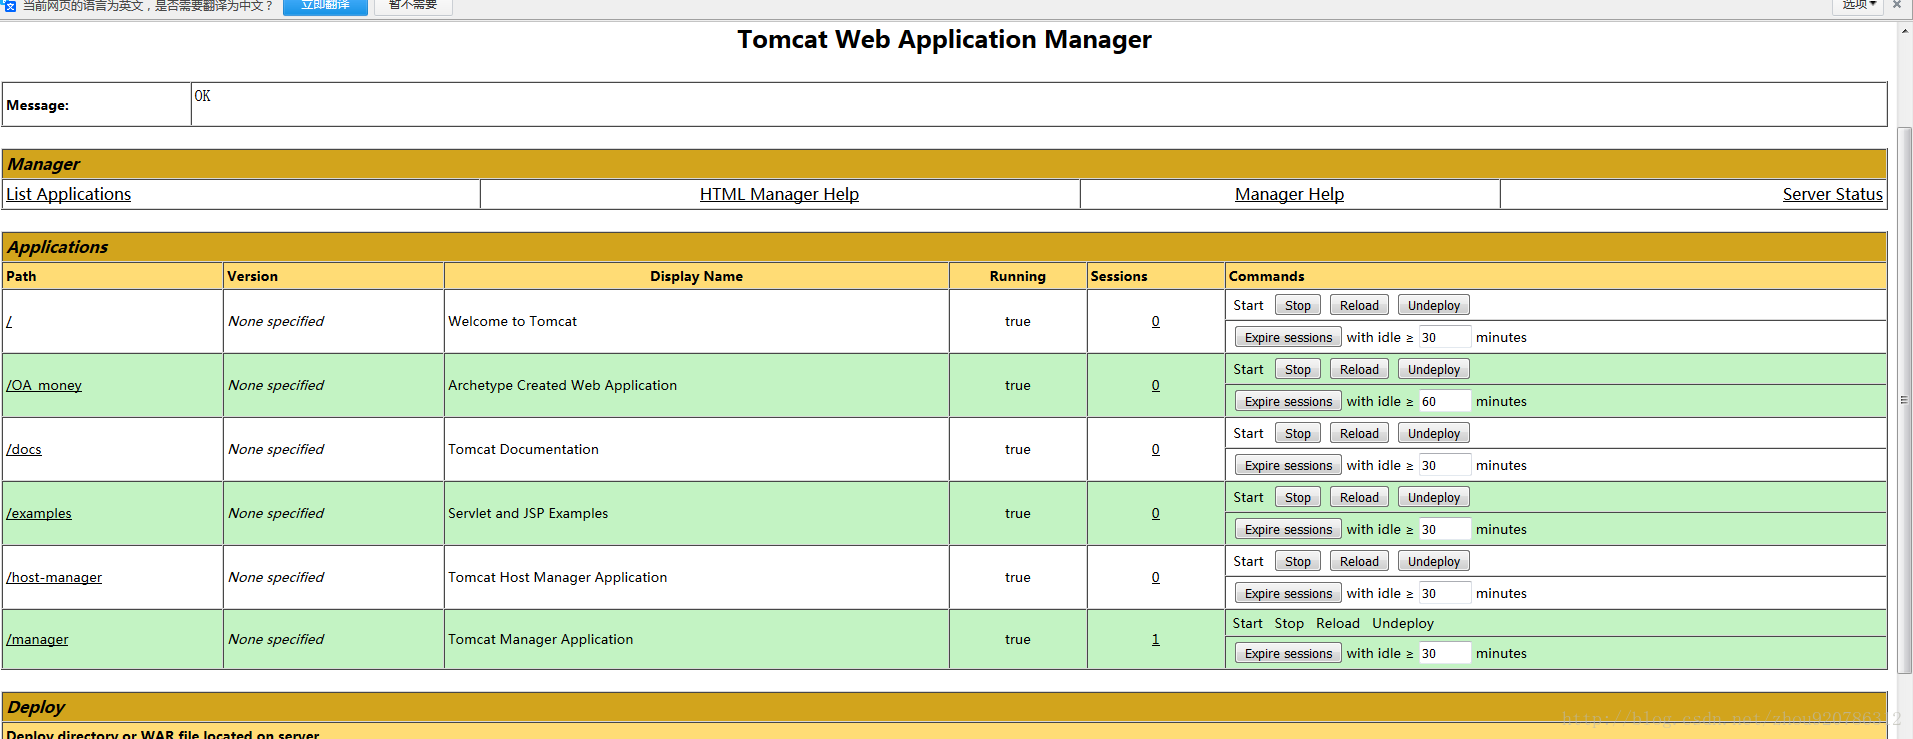Expire sessions for Welcome to Tomcat

[x=1288, y=337]
